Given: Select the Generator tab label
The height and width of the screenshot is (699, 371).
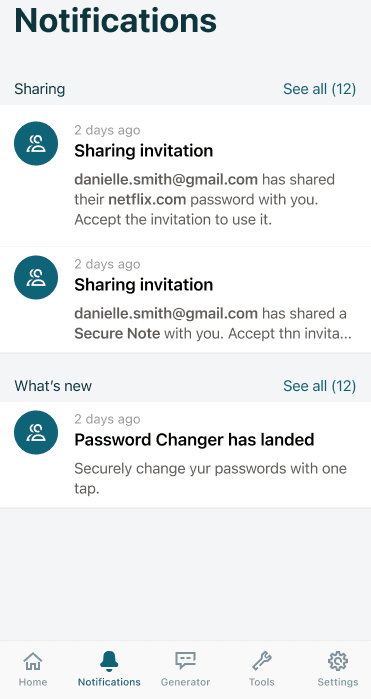Looking at the screenshot, I should tap(185, 682).
